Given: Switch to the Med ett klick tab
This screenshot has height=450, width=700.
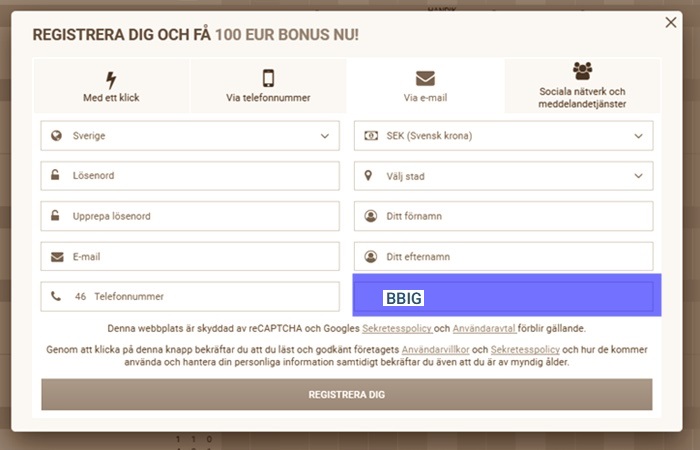Looking at the screenshot, I should 111,86.
